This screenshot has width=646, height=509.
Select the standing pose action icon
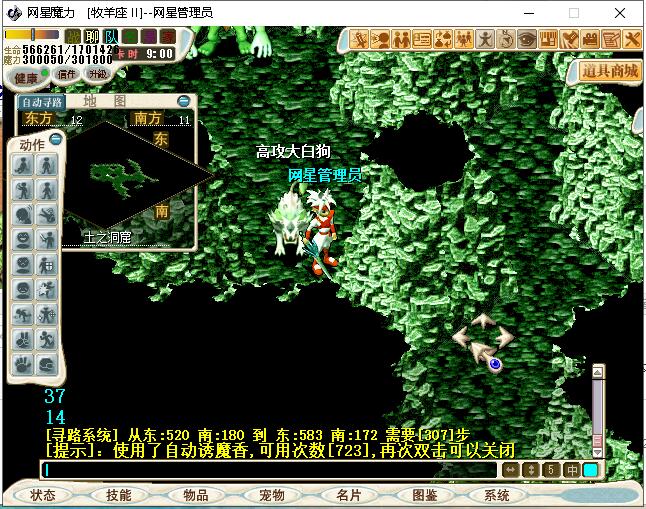coord(47,165)
